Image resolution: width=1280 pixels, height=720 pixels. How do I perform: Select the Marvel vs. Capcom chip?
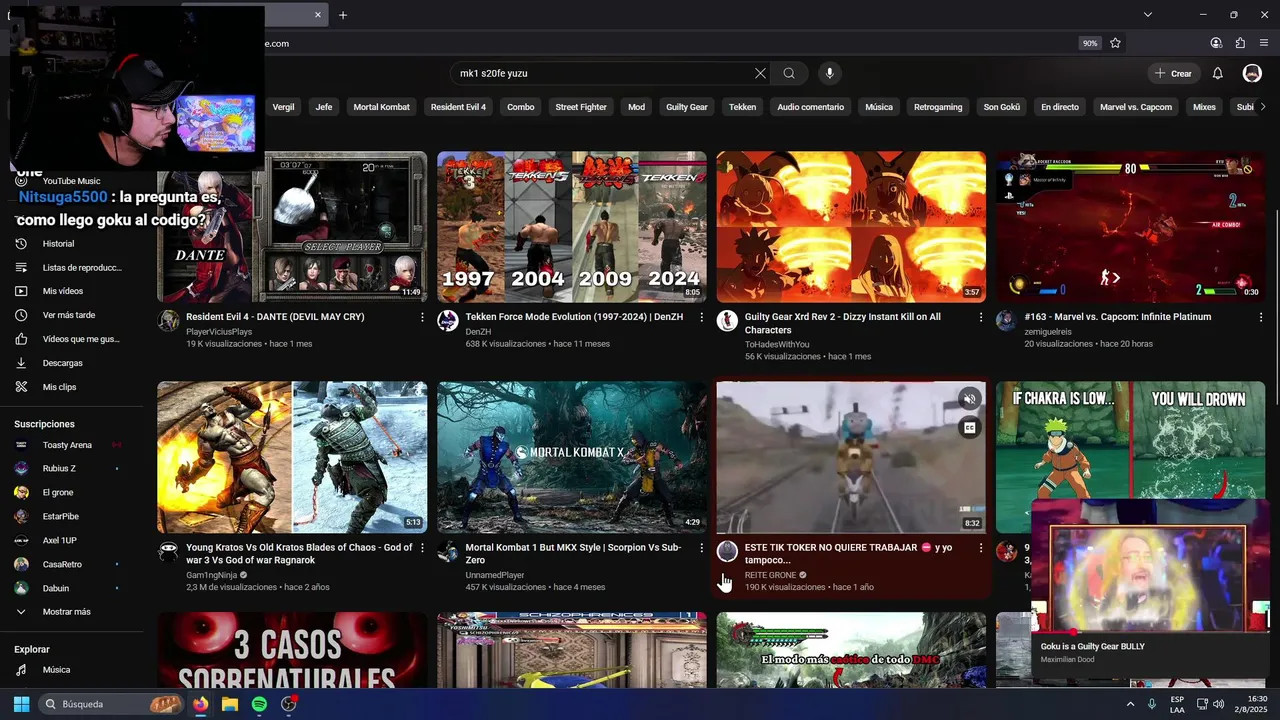click(1136, 107)
